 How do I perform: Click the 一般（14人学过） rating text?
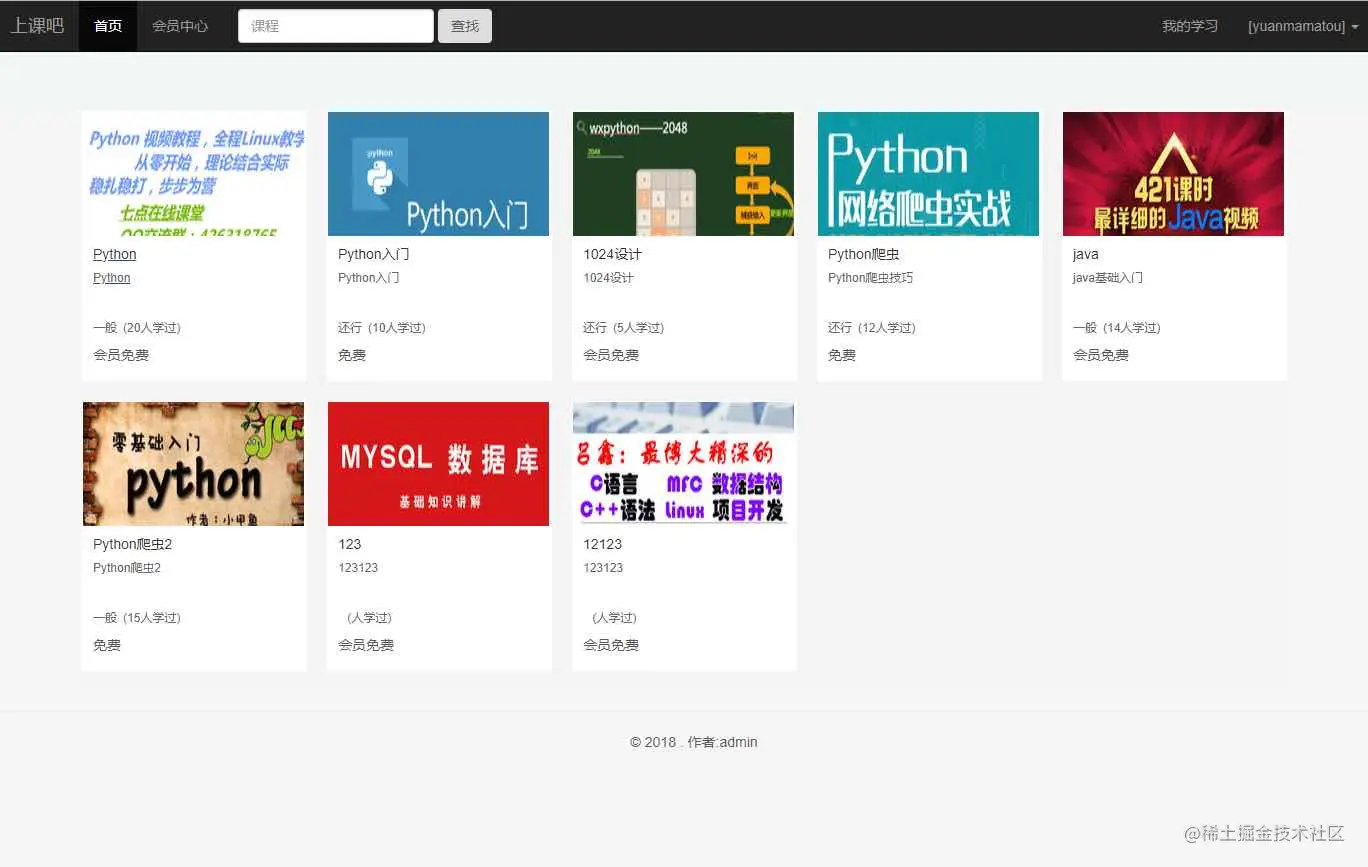tap(1117, 328)
